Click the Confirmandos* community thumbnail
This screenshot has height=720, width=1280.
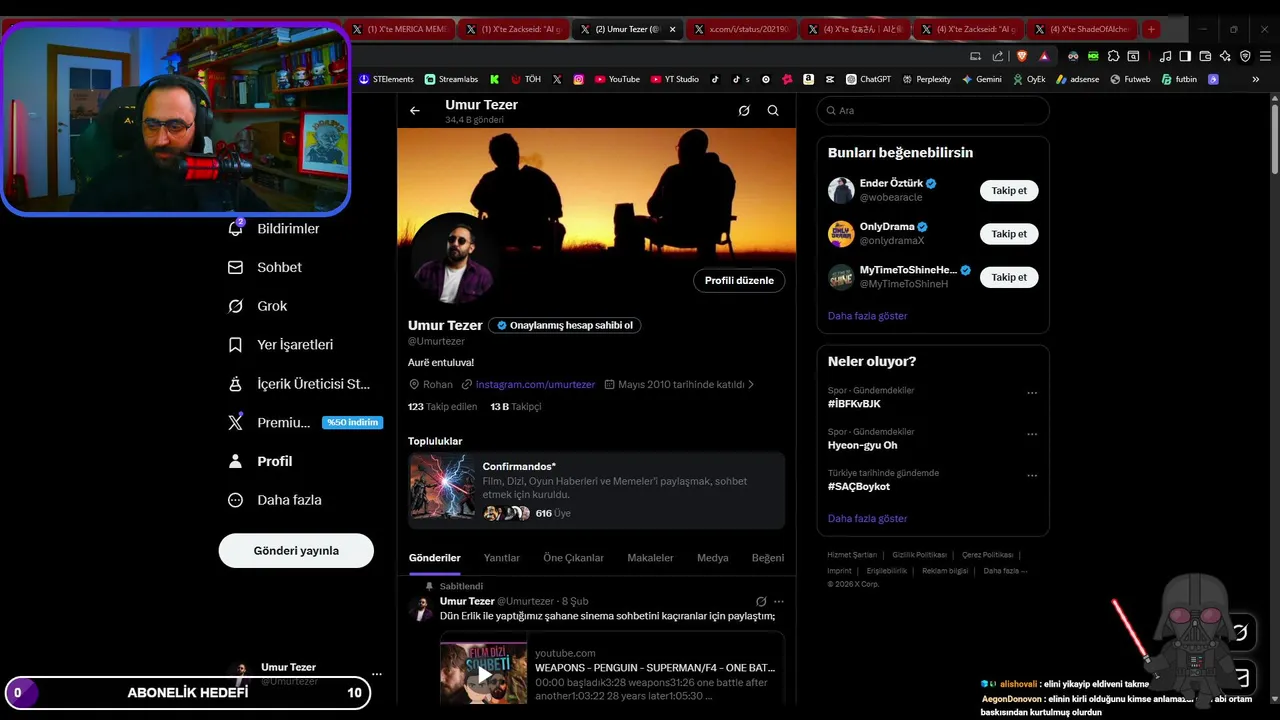(x=443, y=488)
